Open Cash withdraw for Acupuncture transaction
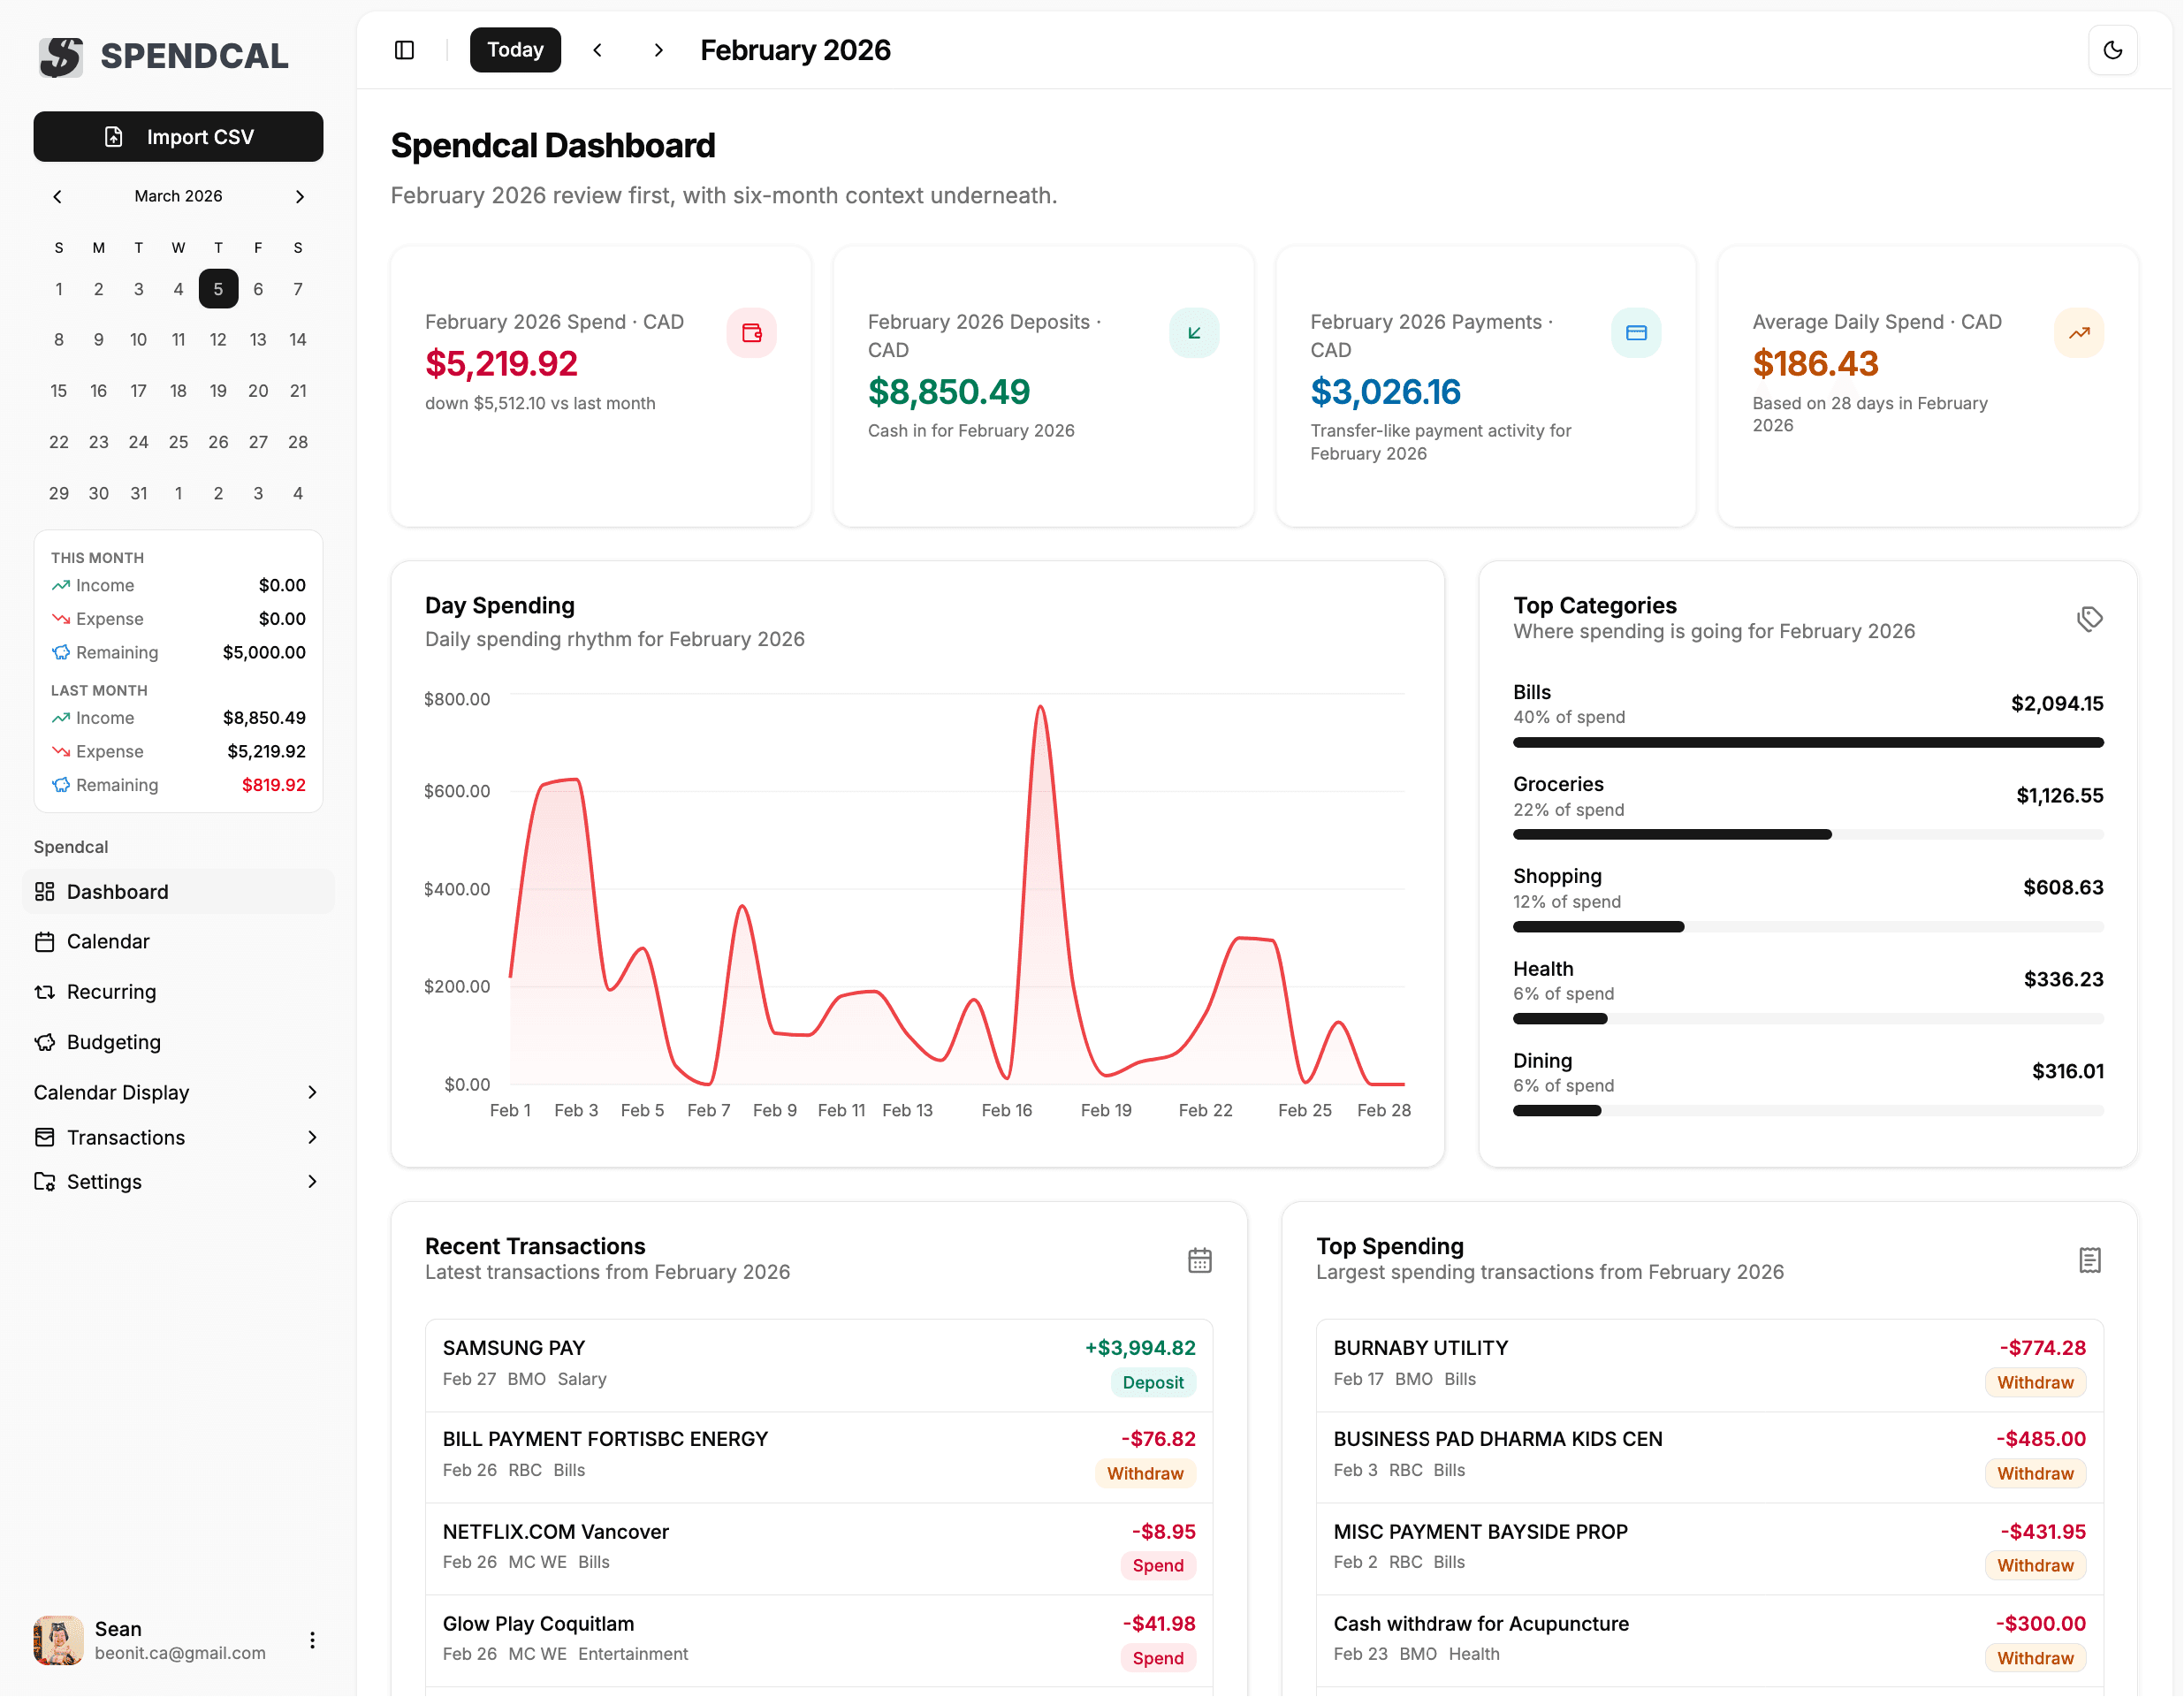This screenshot has width=2184, height=1697. point(1709,1642)
